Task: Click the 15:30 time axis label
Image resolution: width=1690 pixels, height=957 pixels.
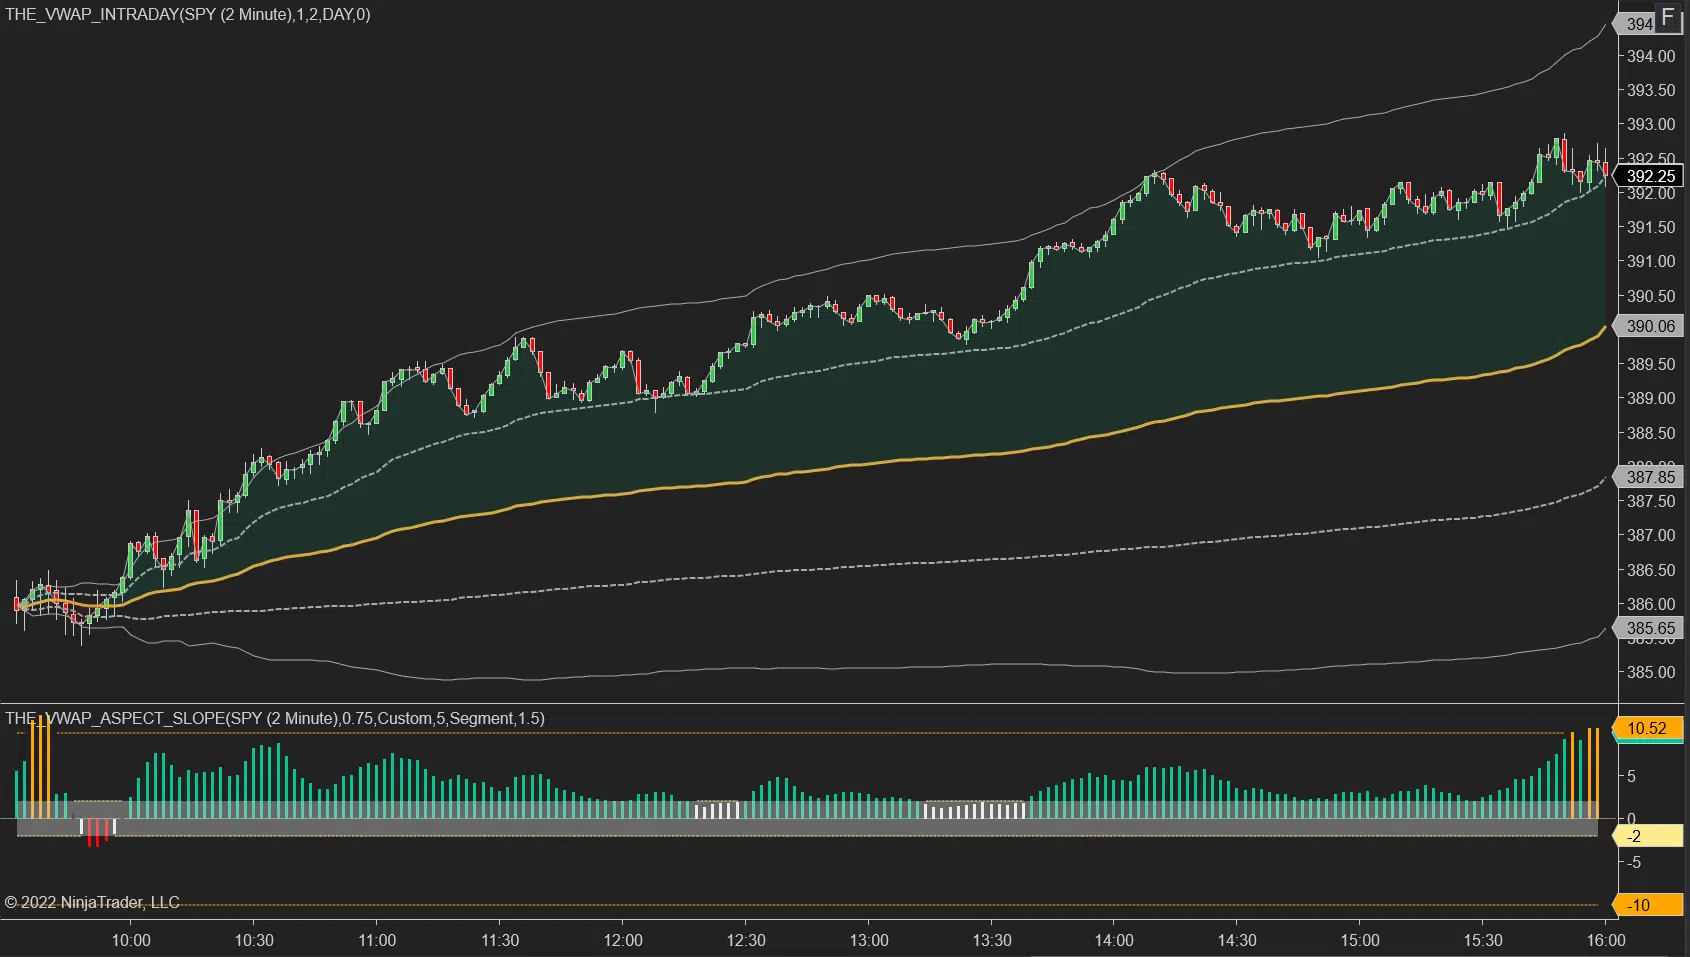Action: pos(1483,940)
